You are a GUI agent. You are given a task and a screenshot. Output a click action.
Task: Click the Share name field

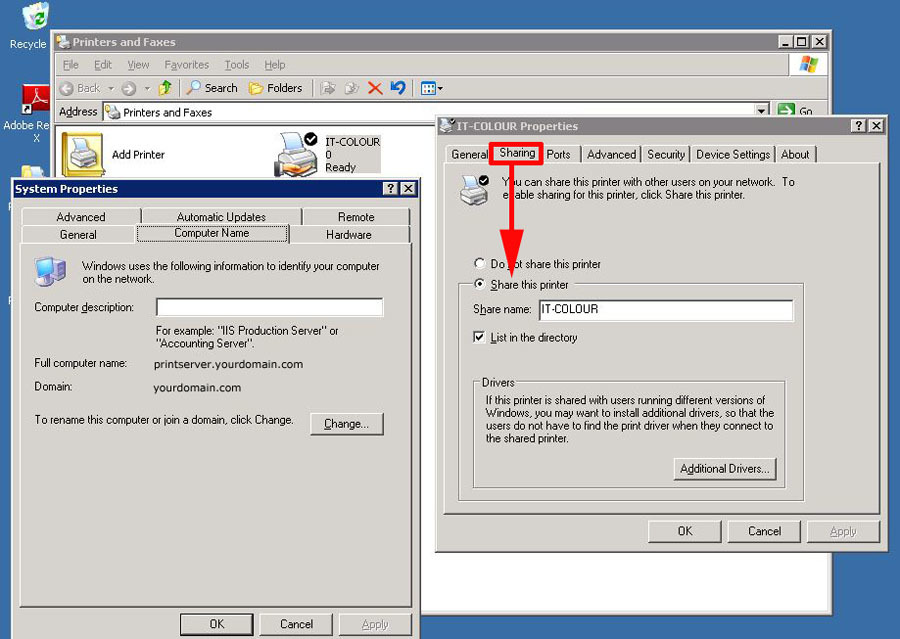[666, 309]
